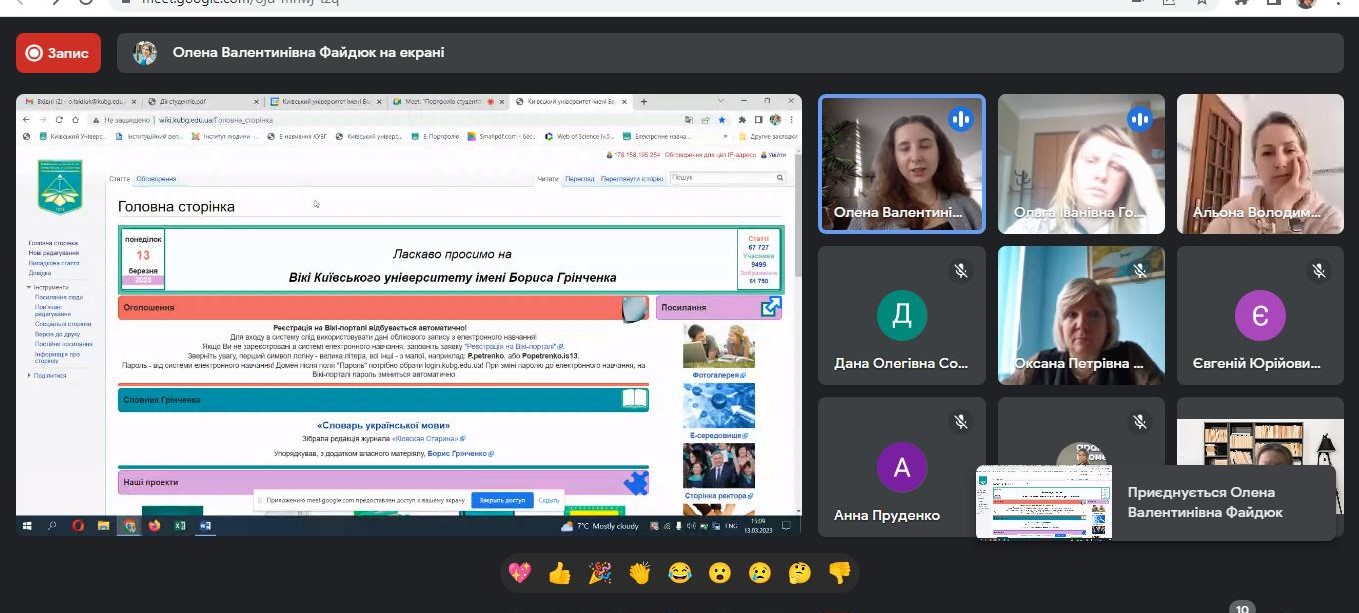Open the joining notification screen thumbnail
The width and height of the screenshot is (1359, 613).
click(1043, 502)
